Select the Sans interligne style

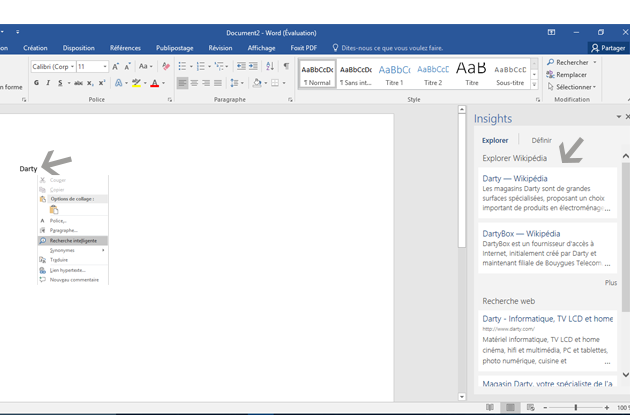pos(356,74)
